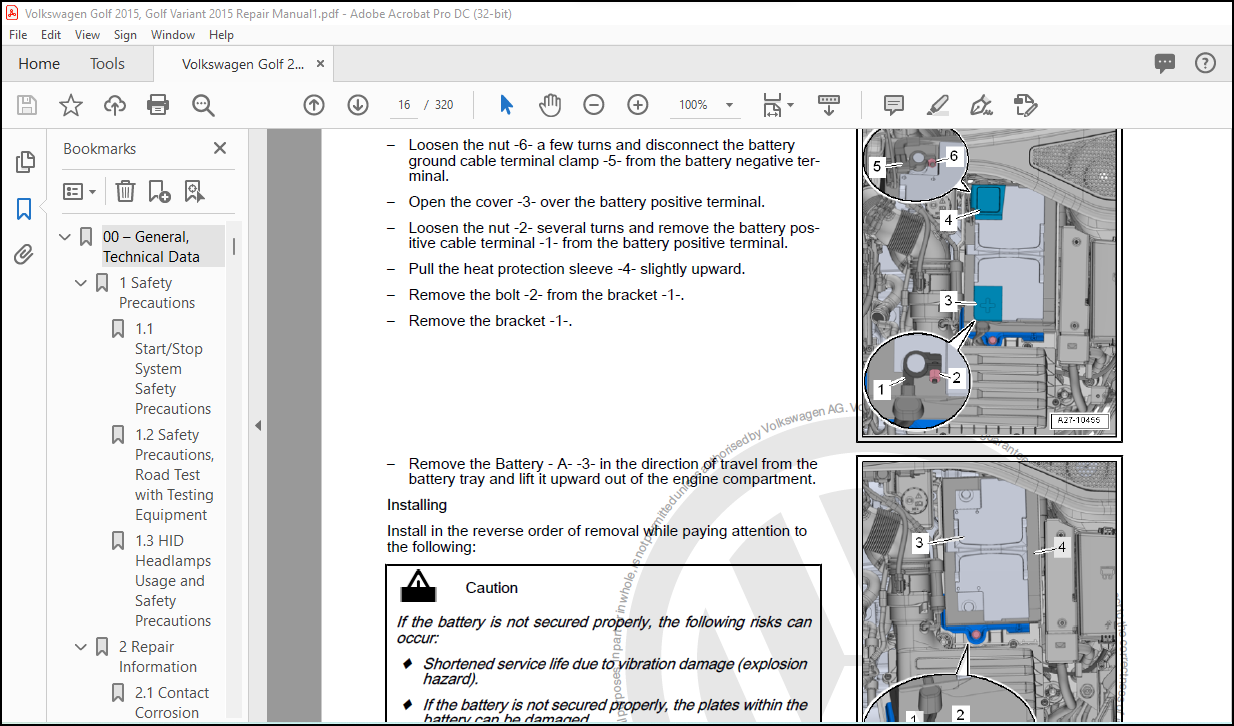1234x726 pixels.
Task: Toggle the Bookmarks panel icon in sidebar
Action: (24, 209)
